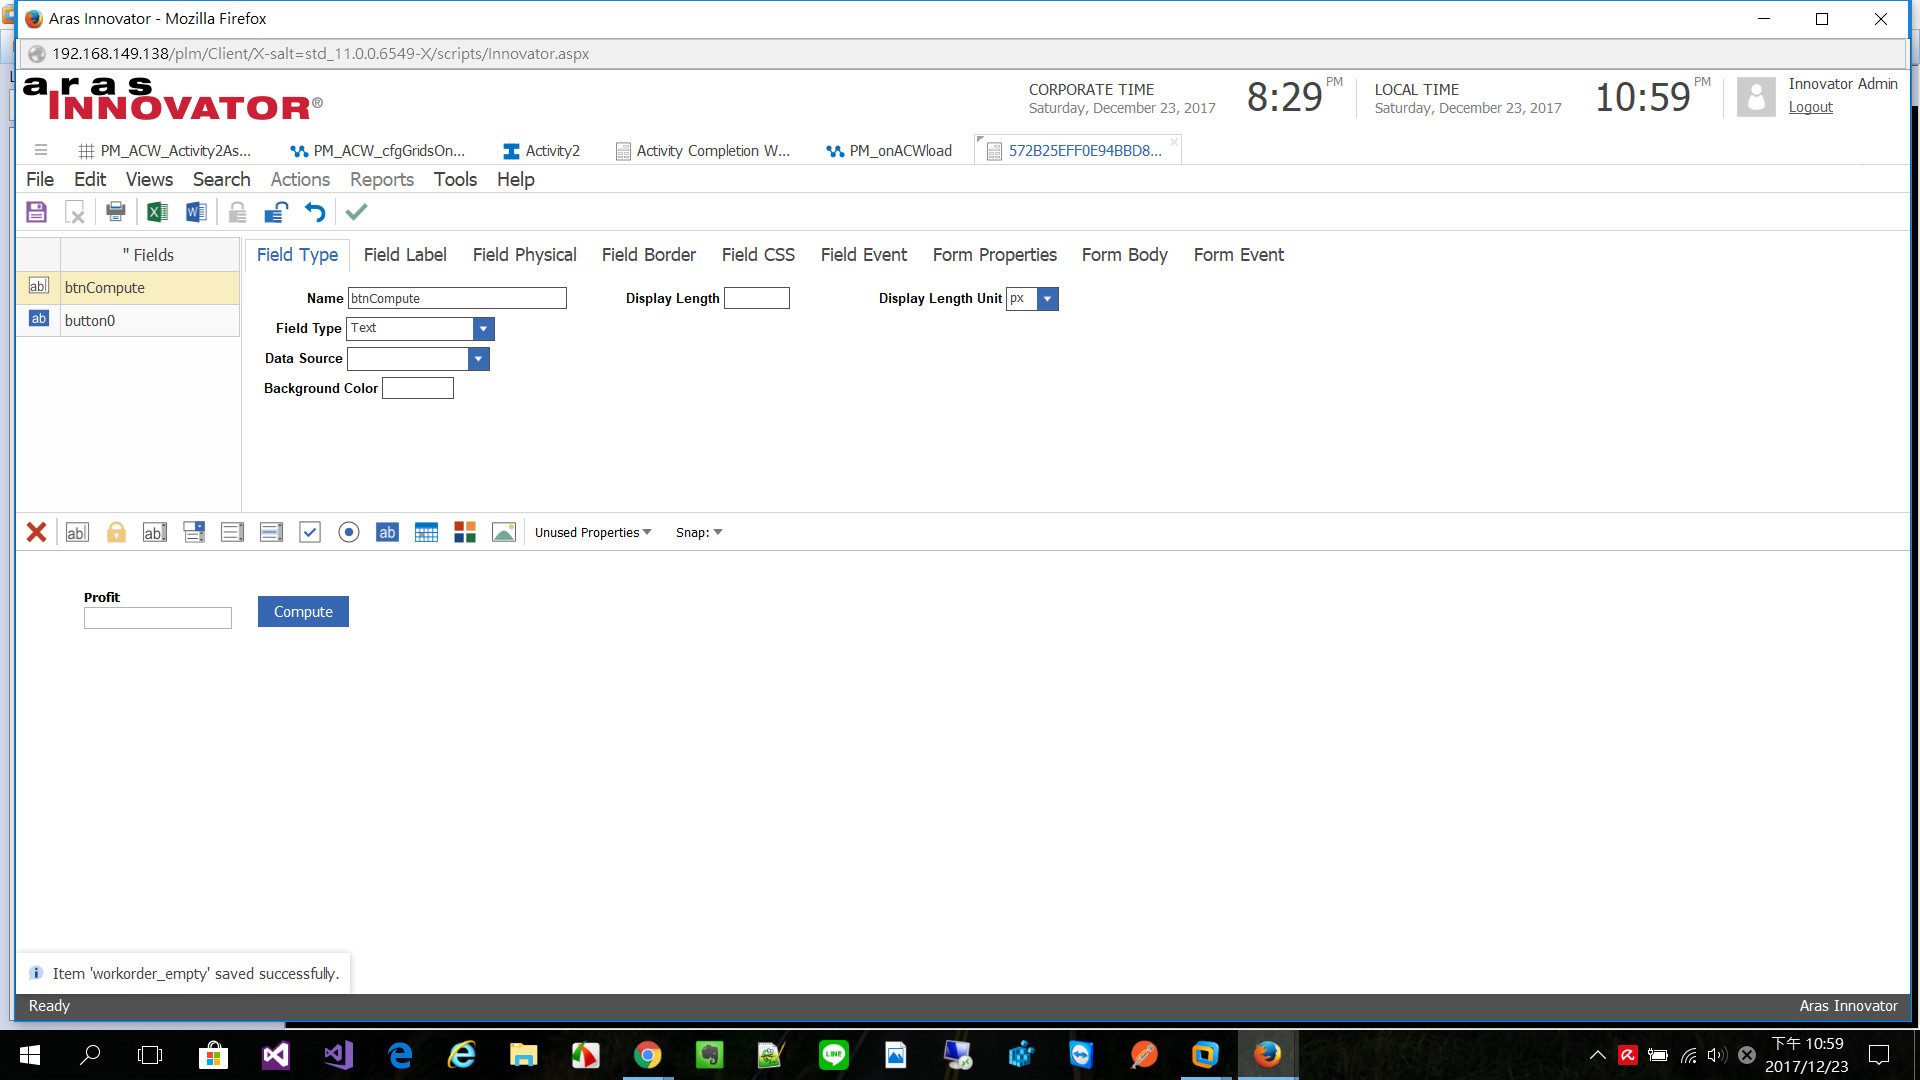Add a date field using calendar icon
Viewport: 1920px width, 1080px height.
[x=426, y=532]
